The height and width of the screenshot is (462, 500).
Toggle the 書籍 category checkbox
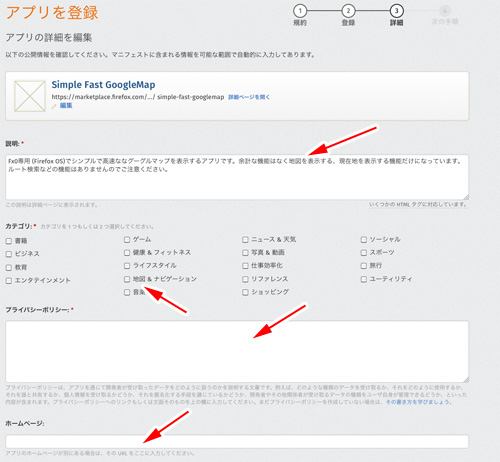tap(9, 241)
